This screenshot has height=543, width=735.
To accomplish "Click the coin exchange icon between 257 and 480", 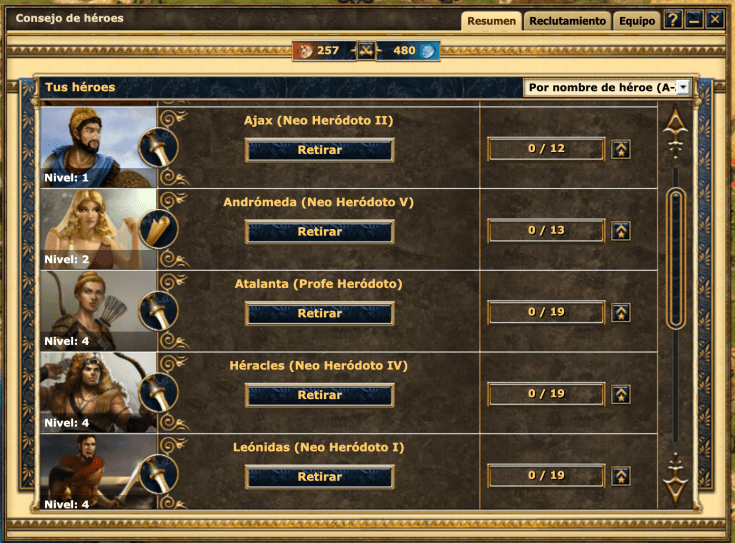I will [x=366, y=51].
